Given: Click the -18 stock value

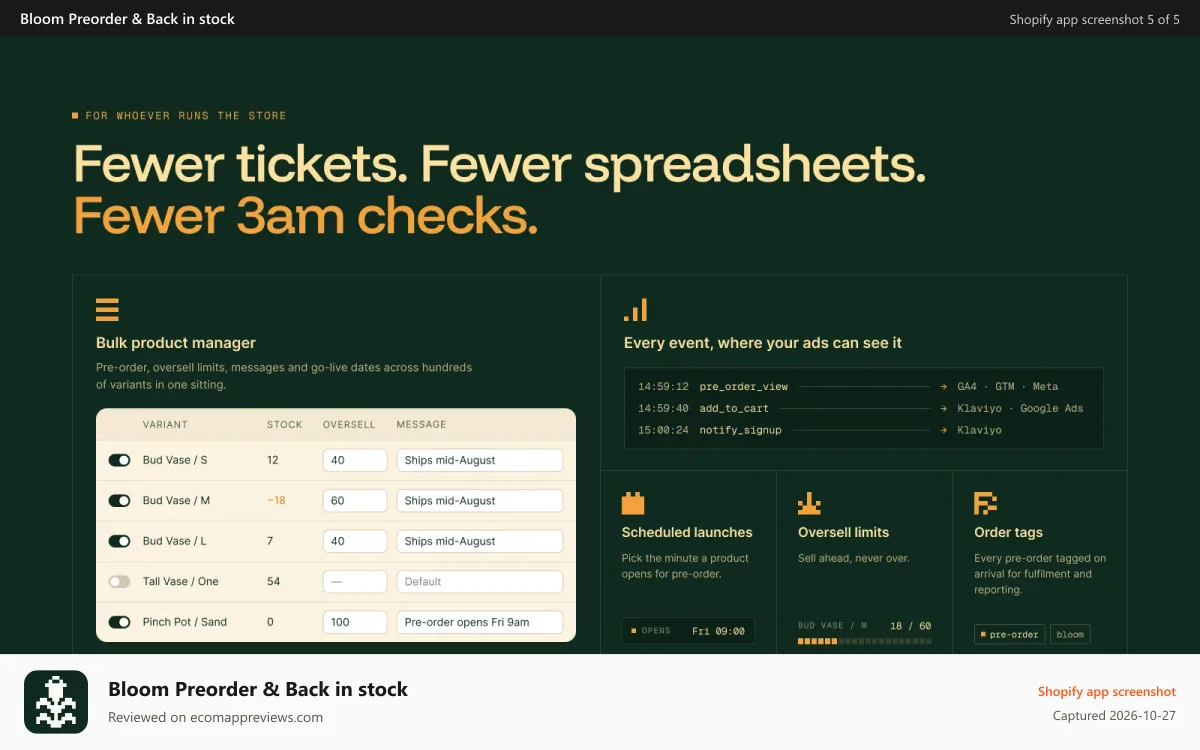Looking at the screenshot, I should [x=276, y=500].
